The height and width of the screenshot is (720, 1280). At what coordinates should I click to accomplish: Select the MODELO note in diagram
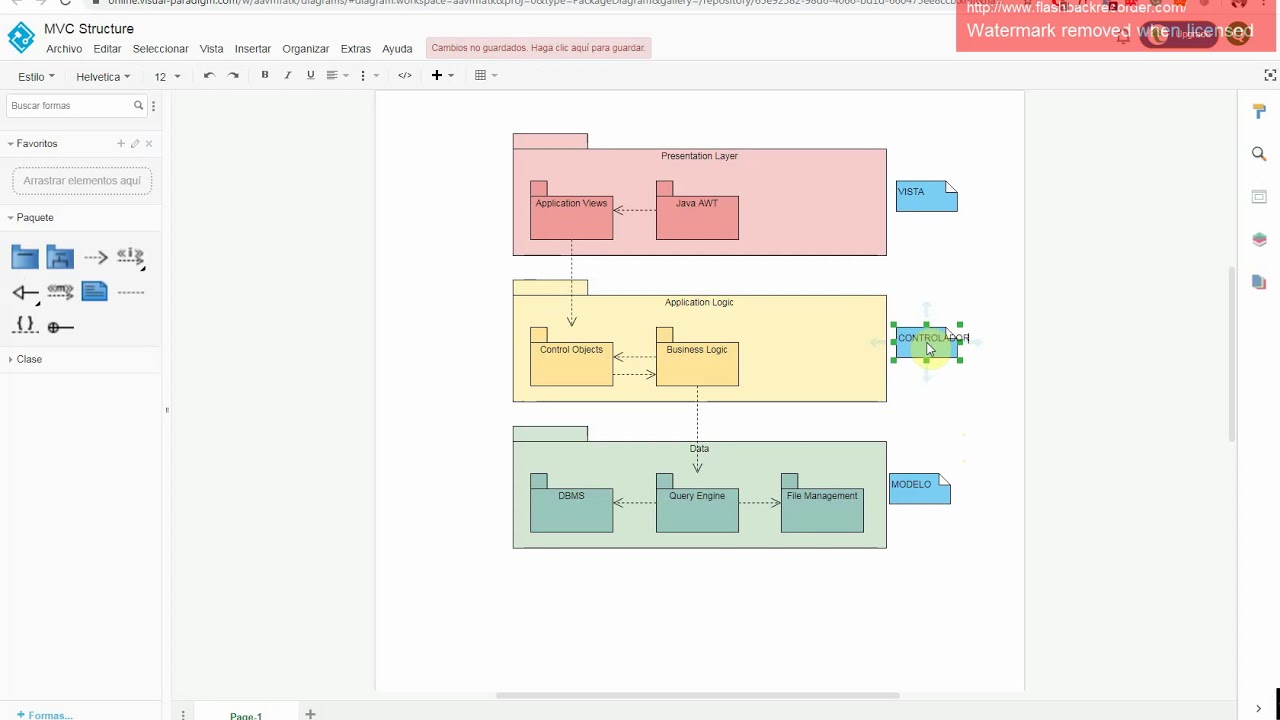pos(920,488)
